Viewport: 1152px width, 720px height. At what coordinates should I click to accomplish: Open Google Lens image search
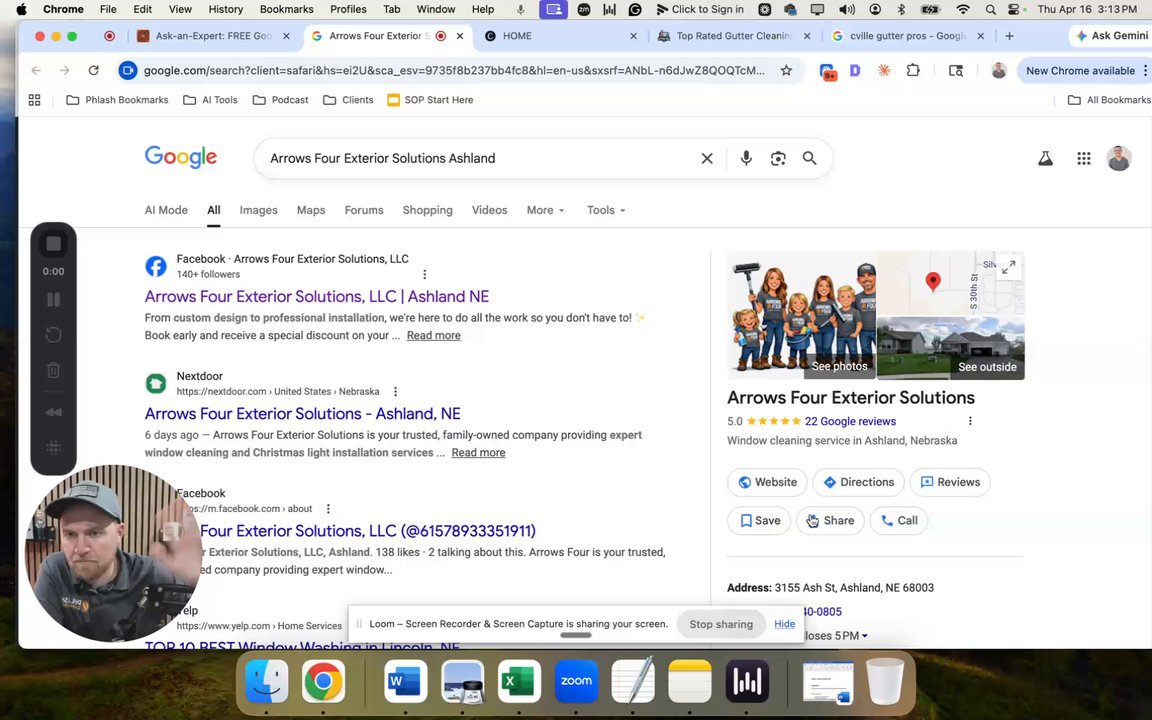pyautogui.click(x=778, y=158)
